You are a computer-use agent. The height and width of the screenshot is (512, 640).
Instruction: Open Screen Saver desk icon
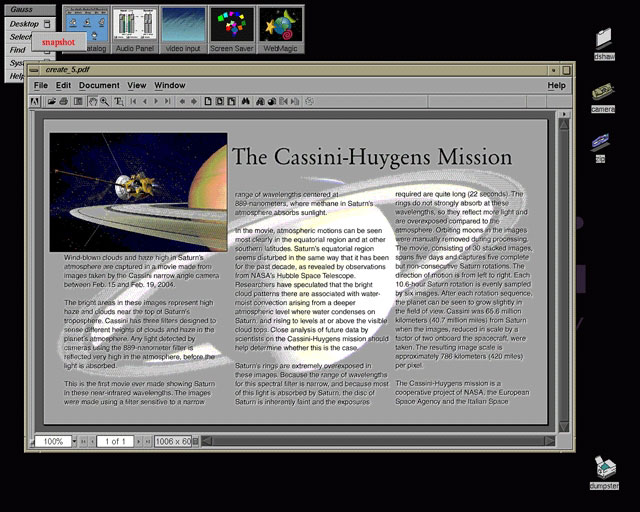coord(231,29)
